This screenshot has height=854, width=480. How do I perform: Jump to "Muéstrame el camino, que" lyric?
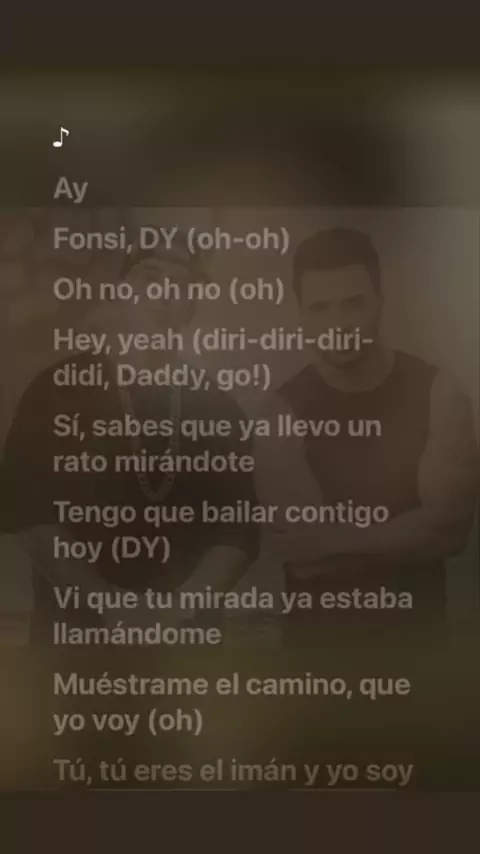pyautogui.click(x=232, y=685)
